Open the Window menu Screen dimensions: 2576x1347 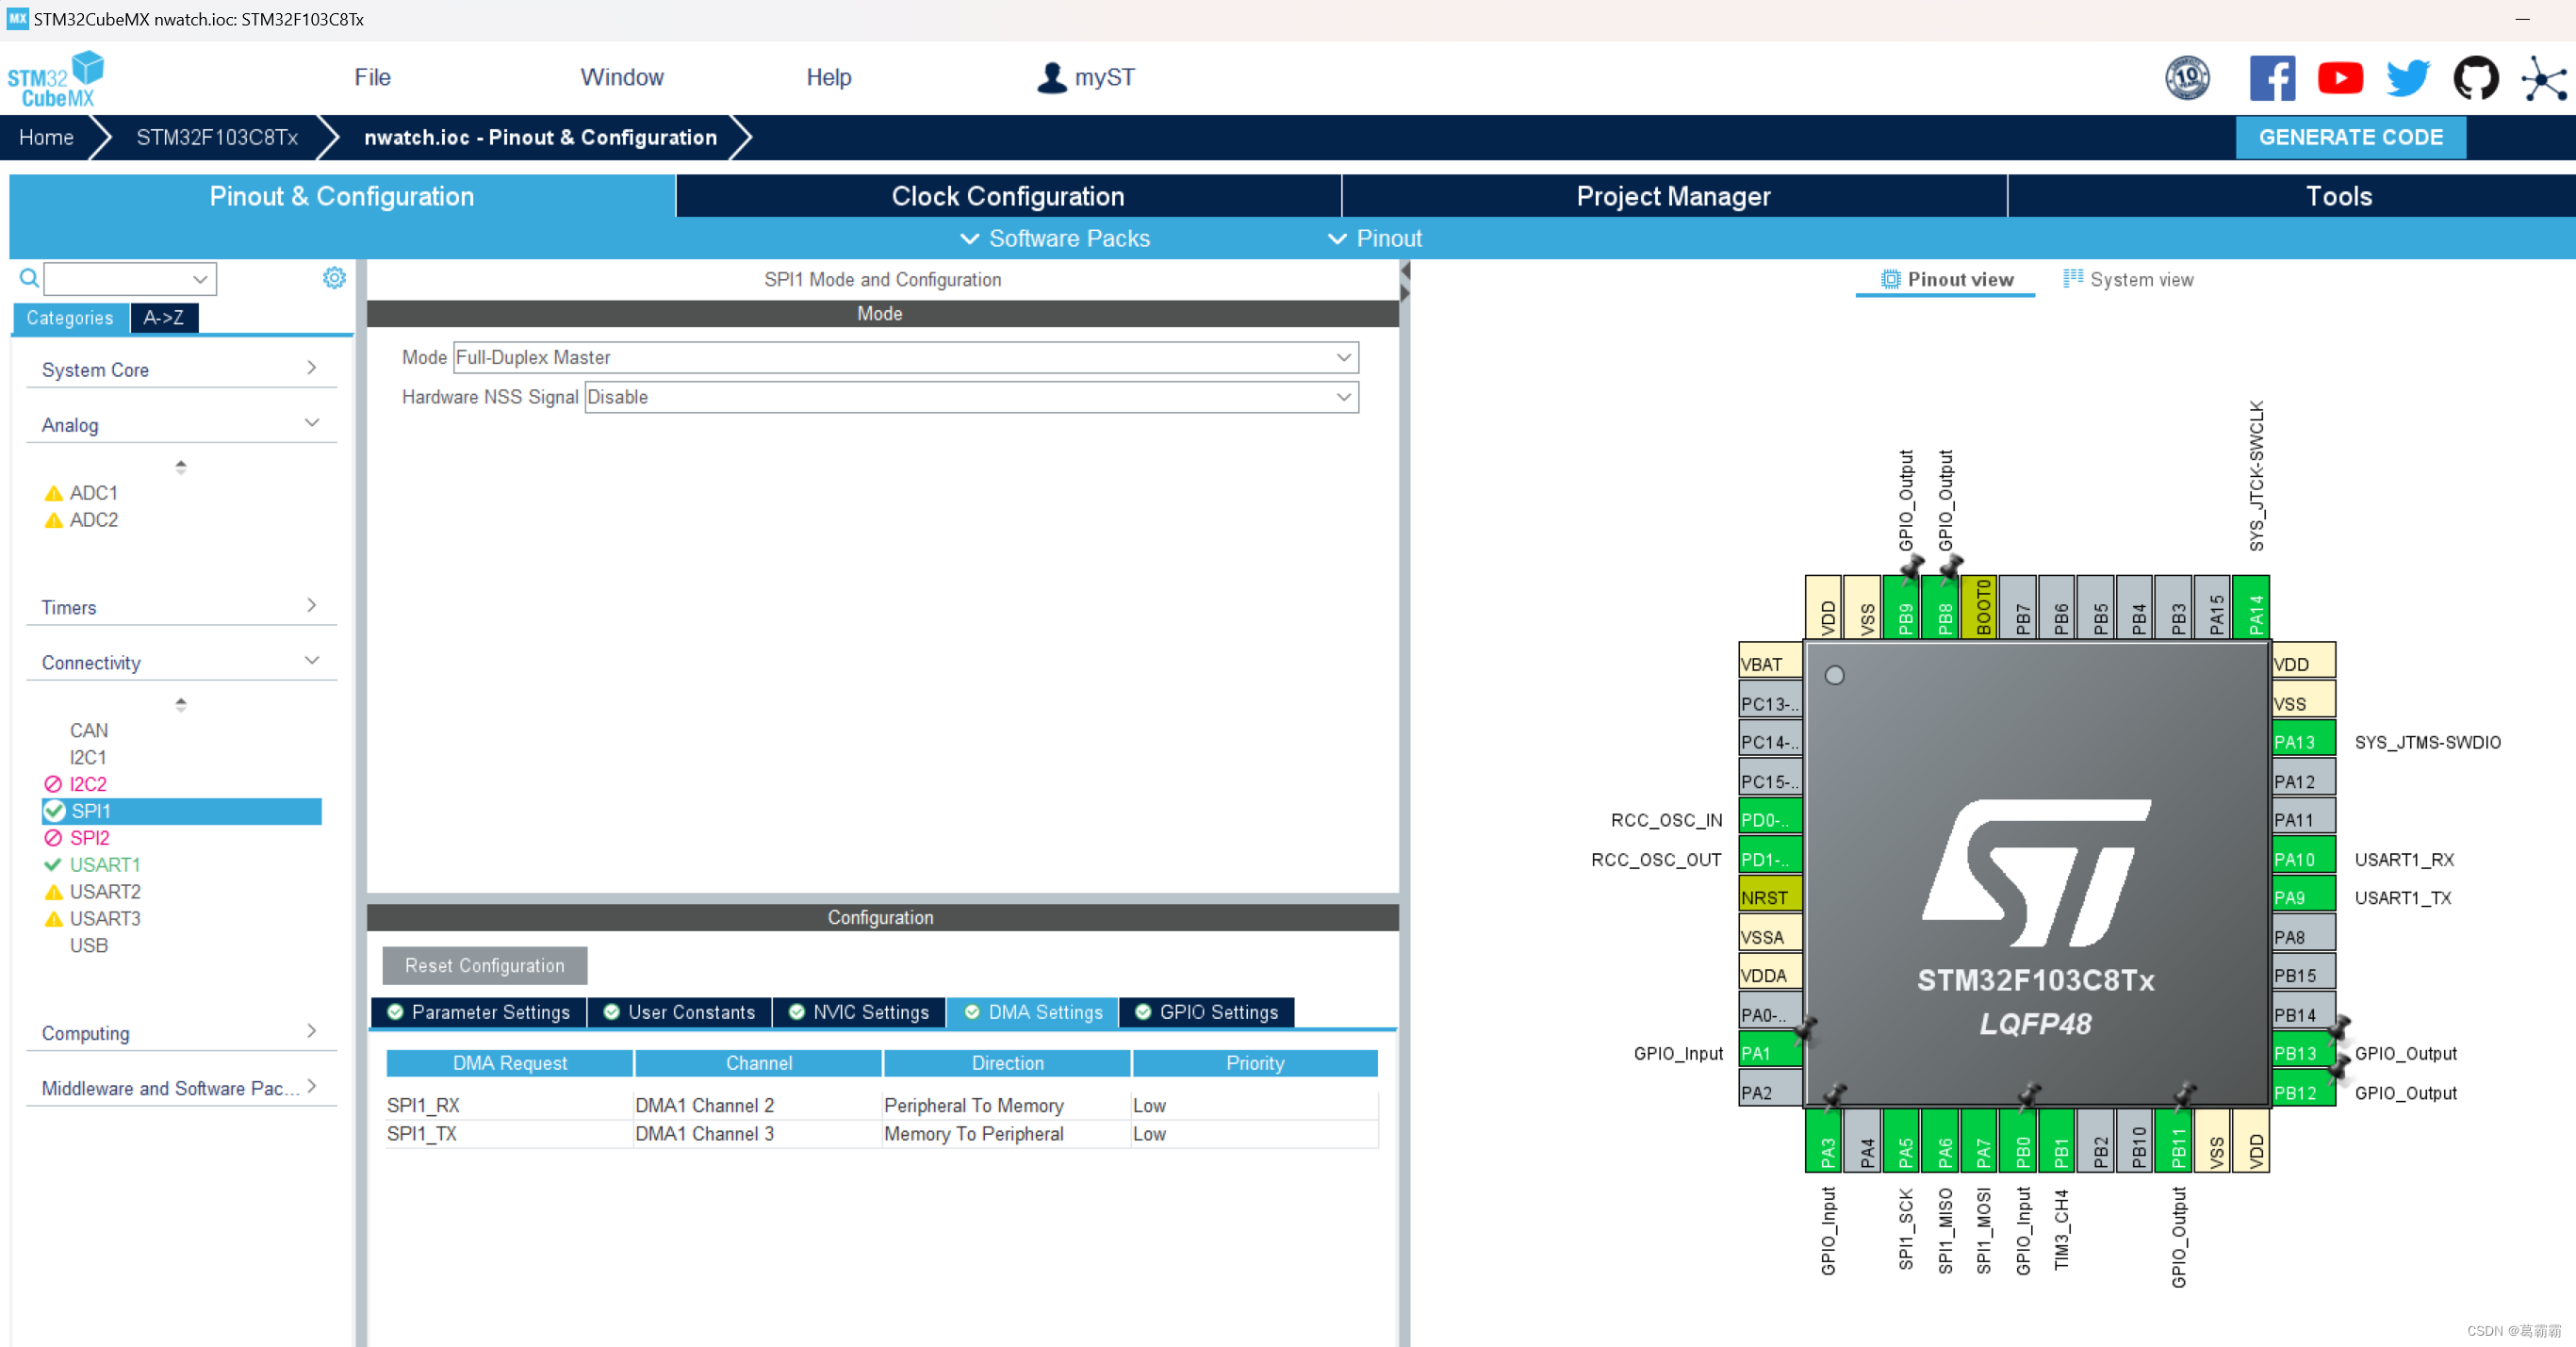[622, 77]
